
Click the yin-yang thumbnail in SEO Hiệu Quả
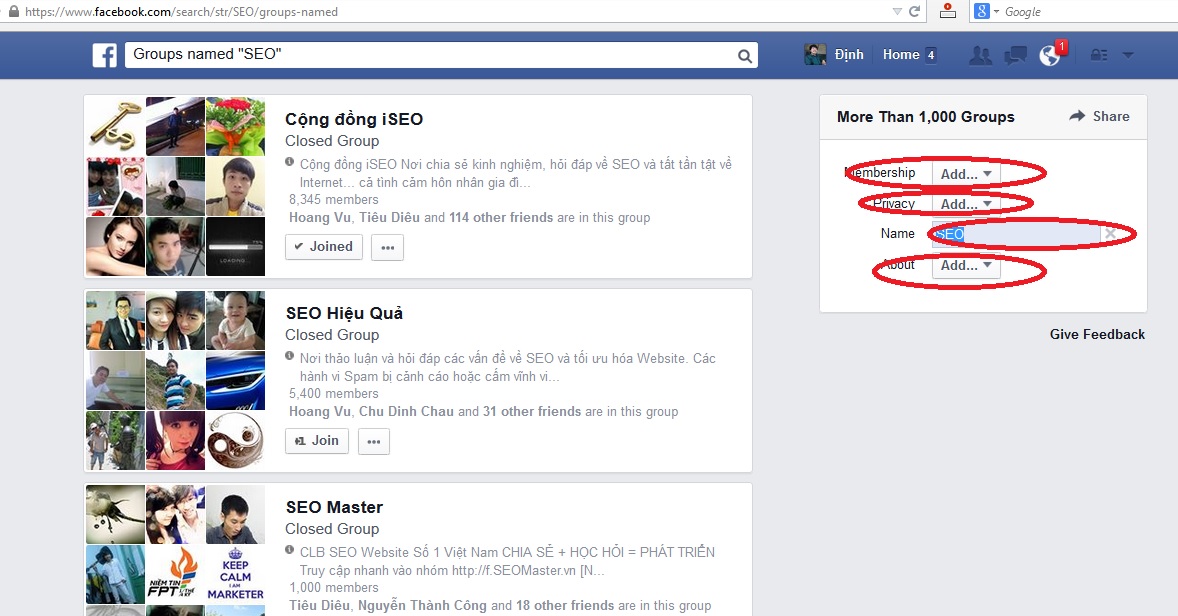point(235,440)
